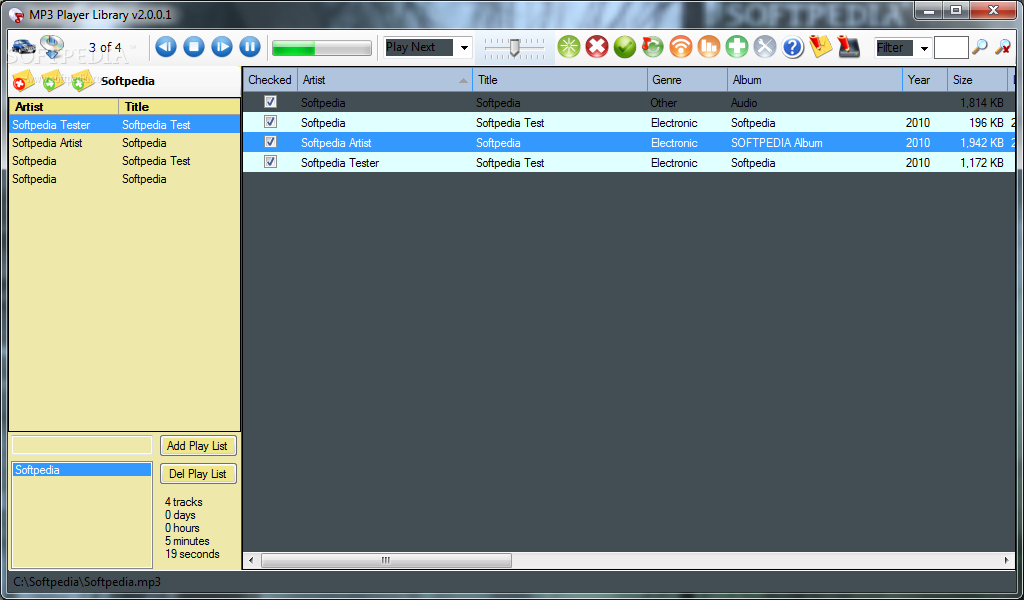Screen dimensions: 1024x600
Task: Open the Play Next mode dropdown
Action: [464, 47]
